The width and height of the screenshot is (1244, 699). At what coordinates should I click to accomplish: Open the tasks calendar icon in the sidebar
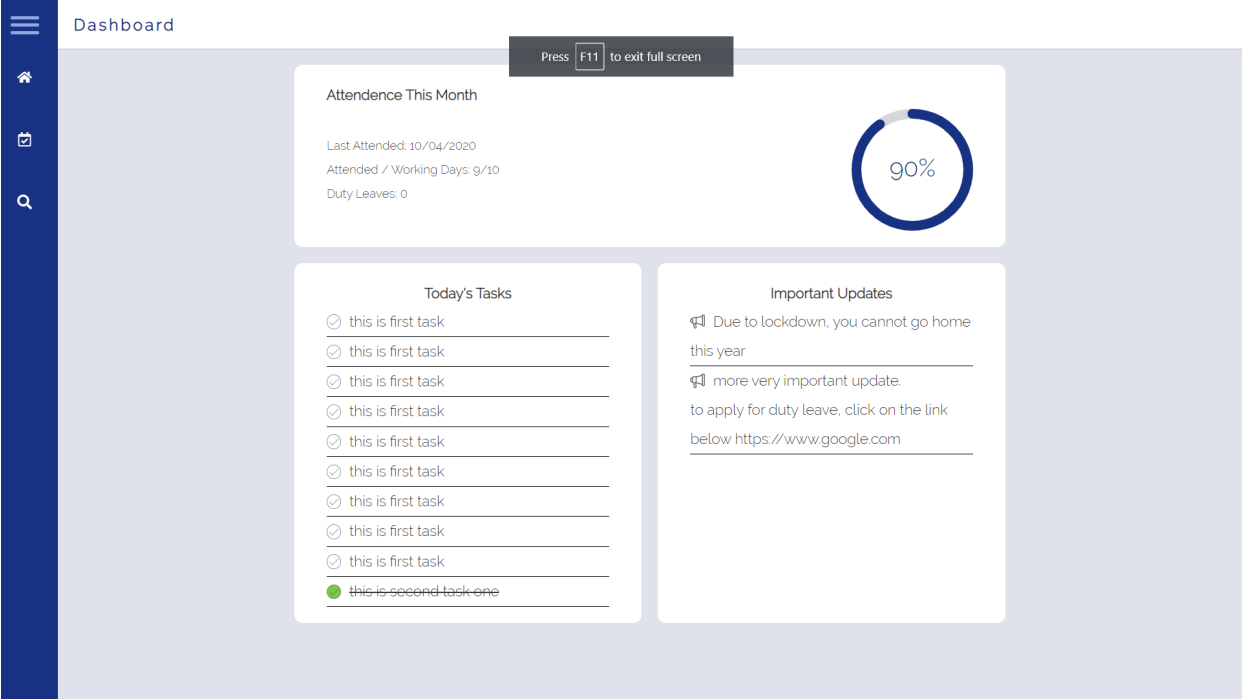click(x=24, y=139)
